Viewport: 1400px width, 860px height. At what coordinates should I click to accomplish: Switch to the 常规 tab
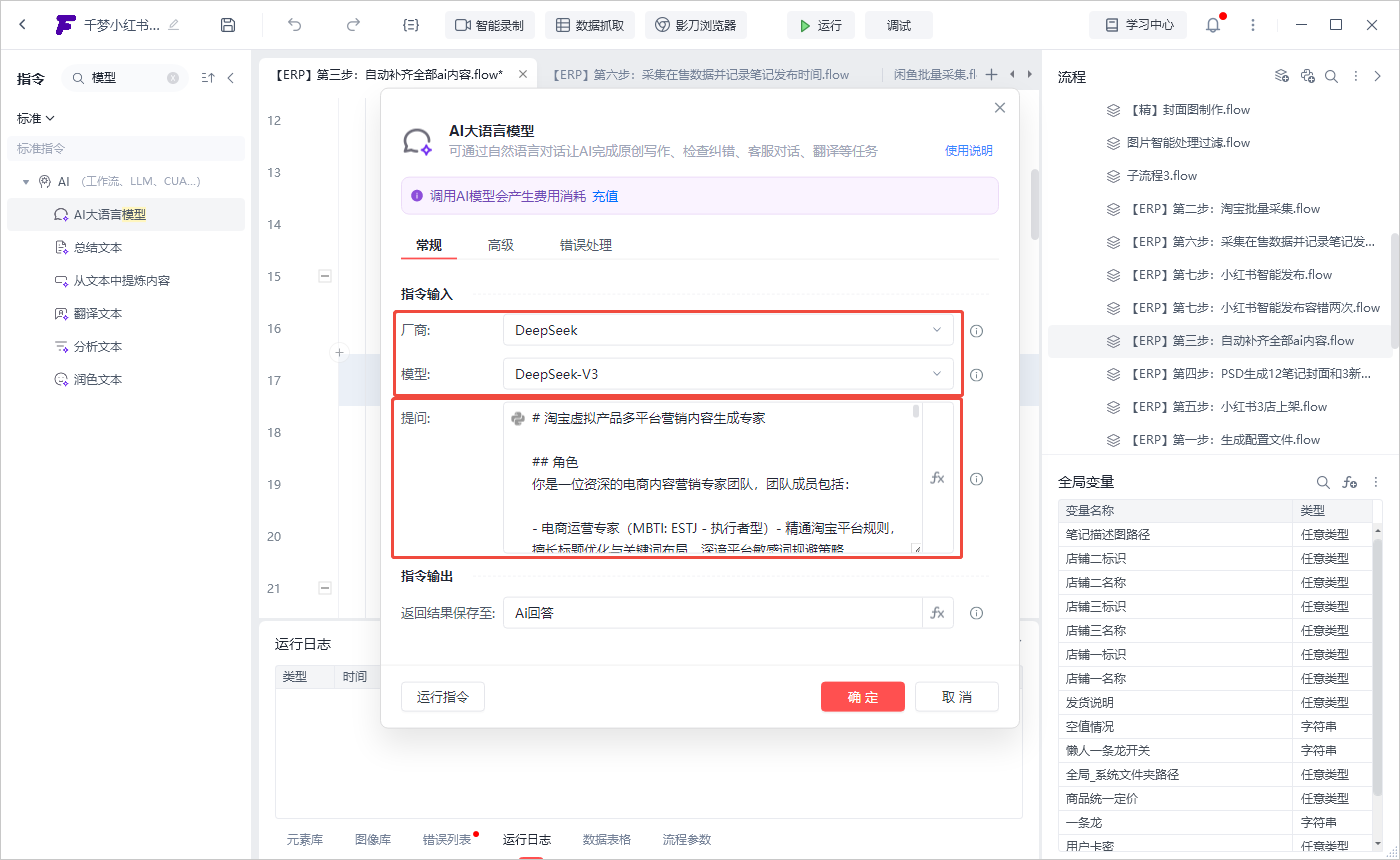(x=429, y=245)
